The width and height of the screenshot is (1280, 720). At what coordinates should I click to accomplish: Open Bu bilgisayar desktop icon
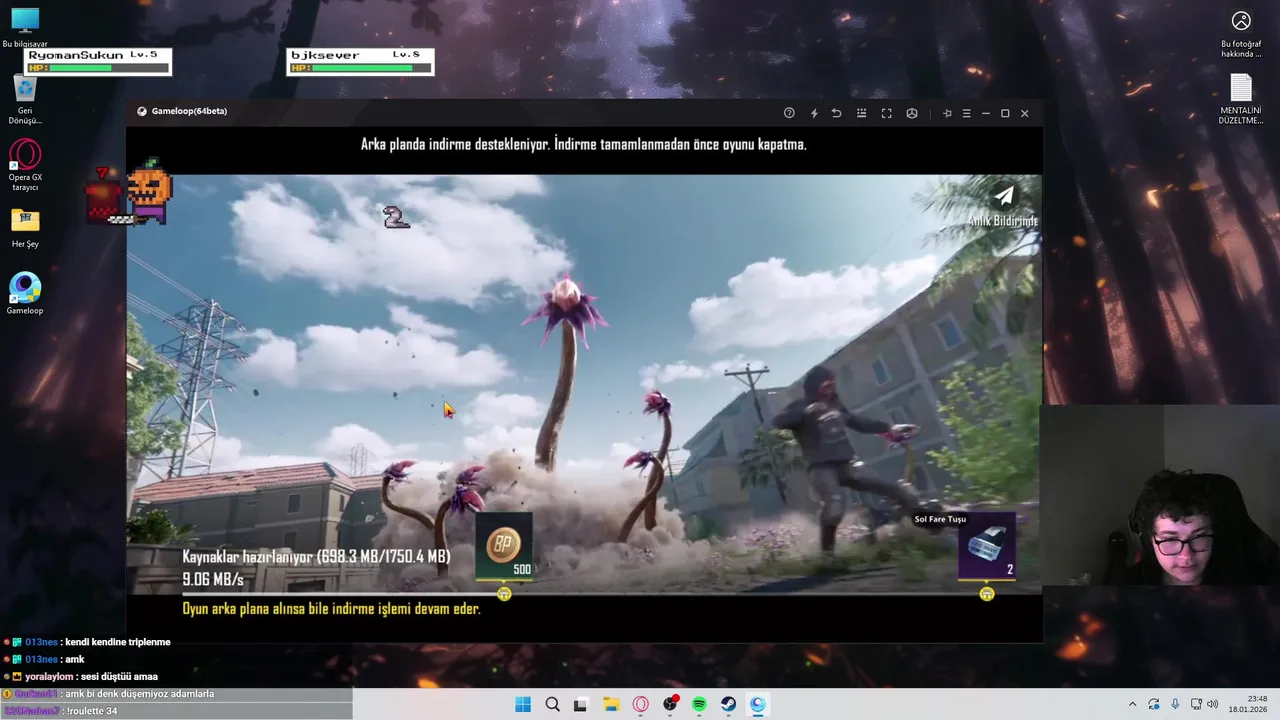coord(25,28)
